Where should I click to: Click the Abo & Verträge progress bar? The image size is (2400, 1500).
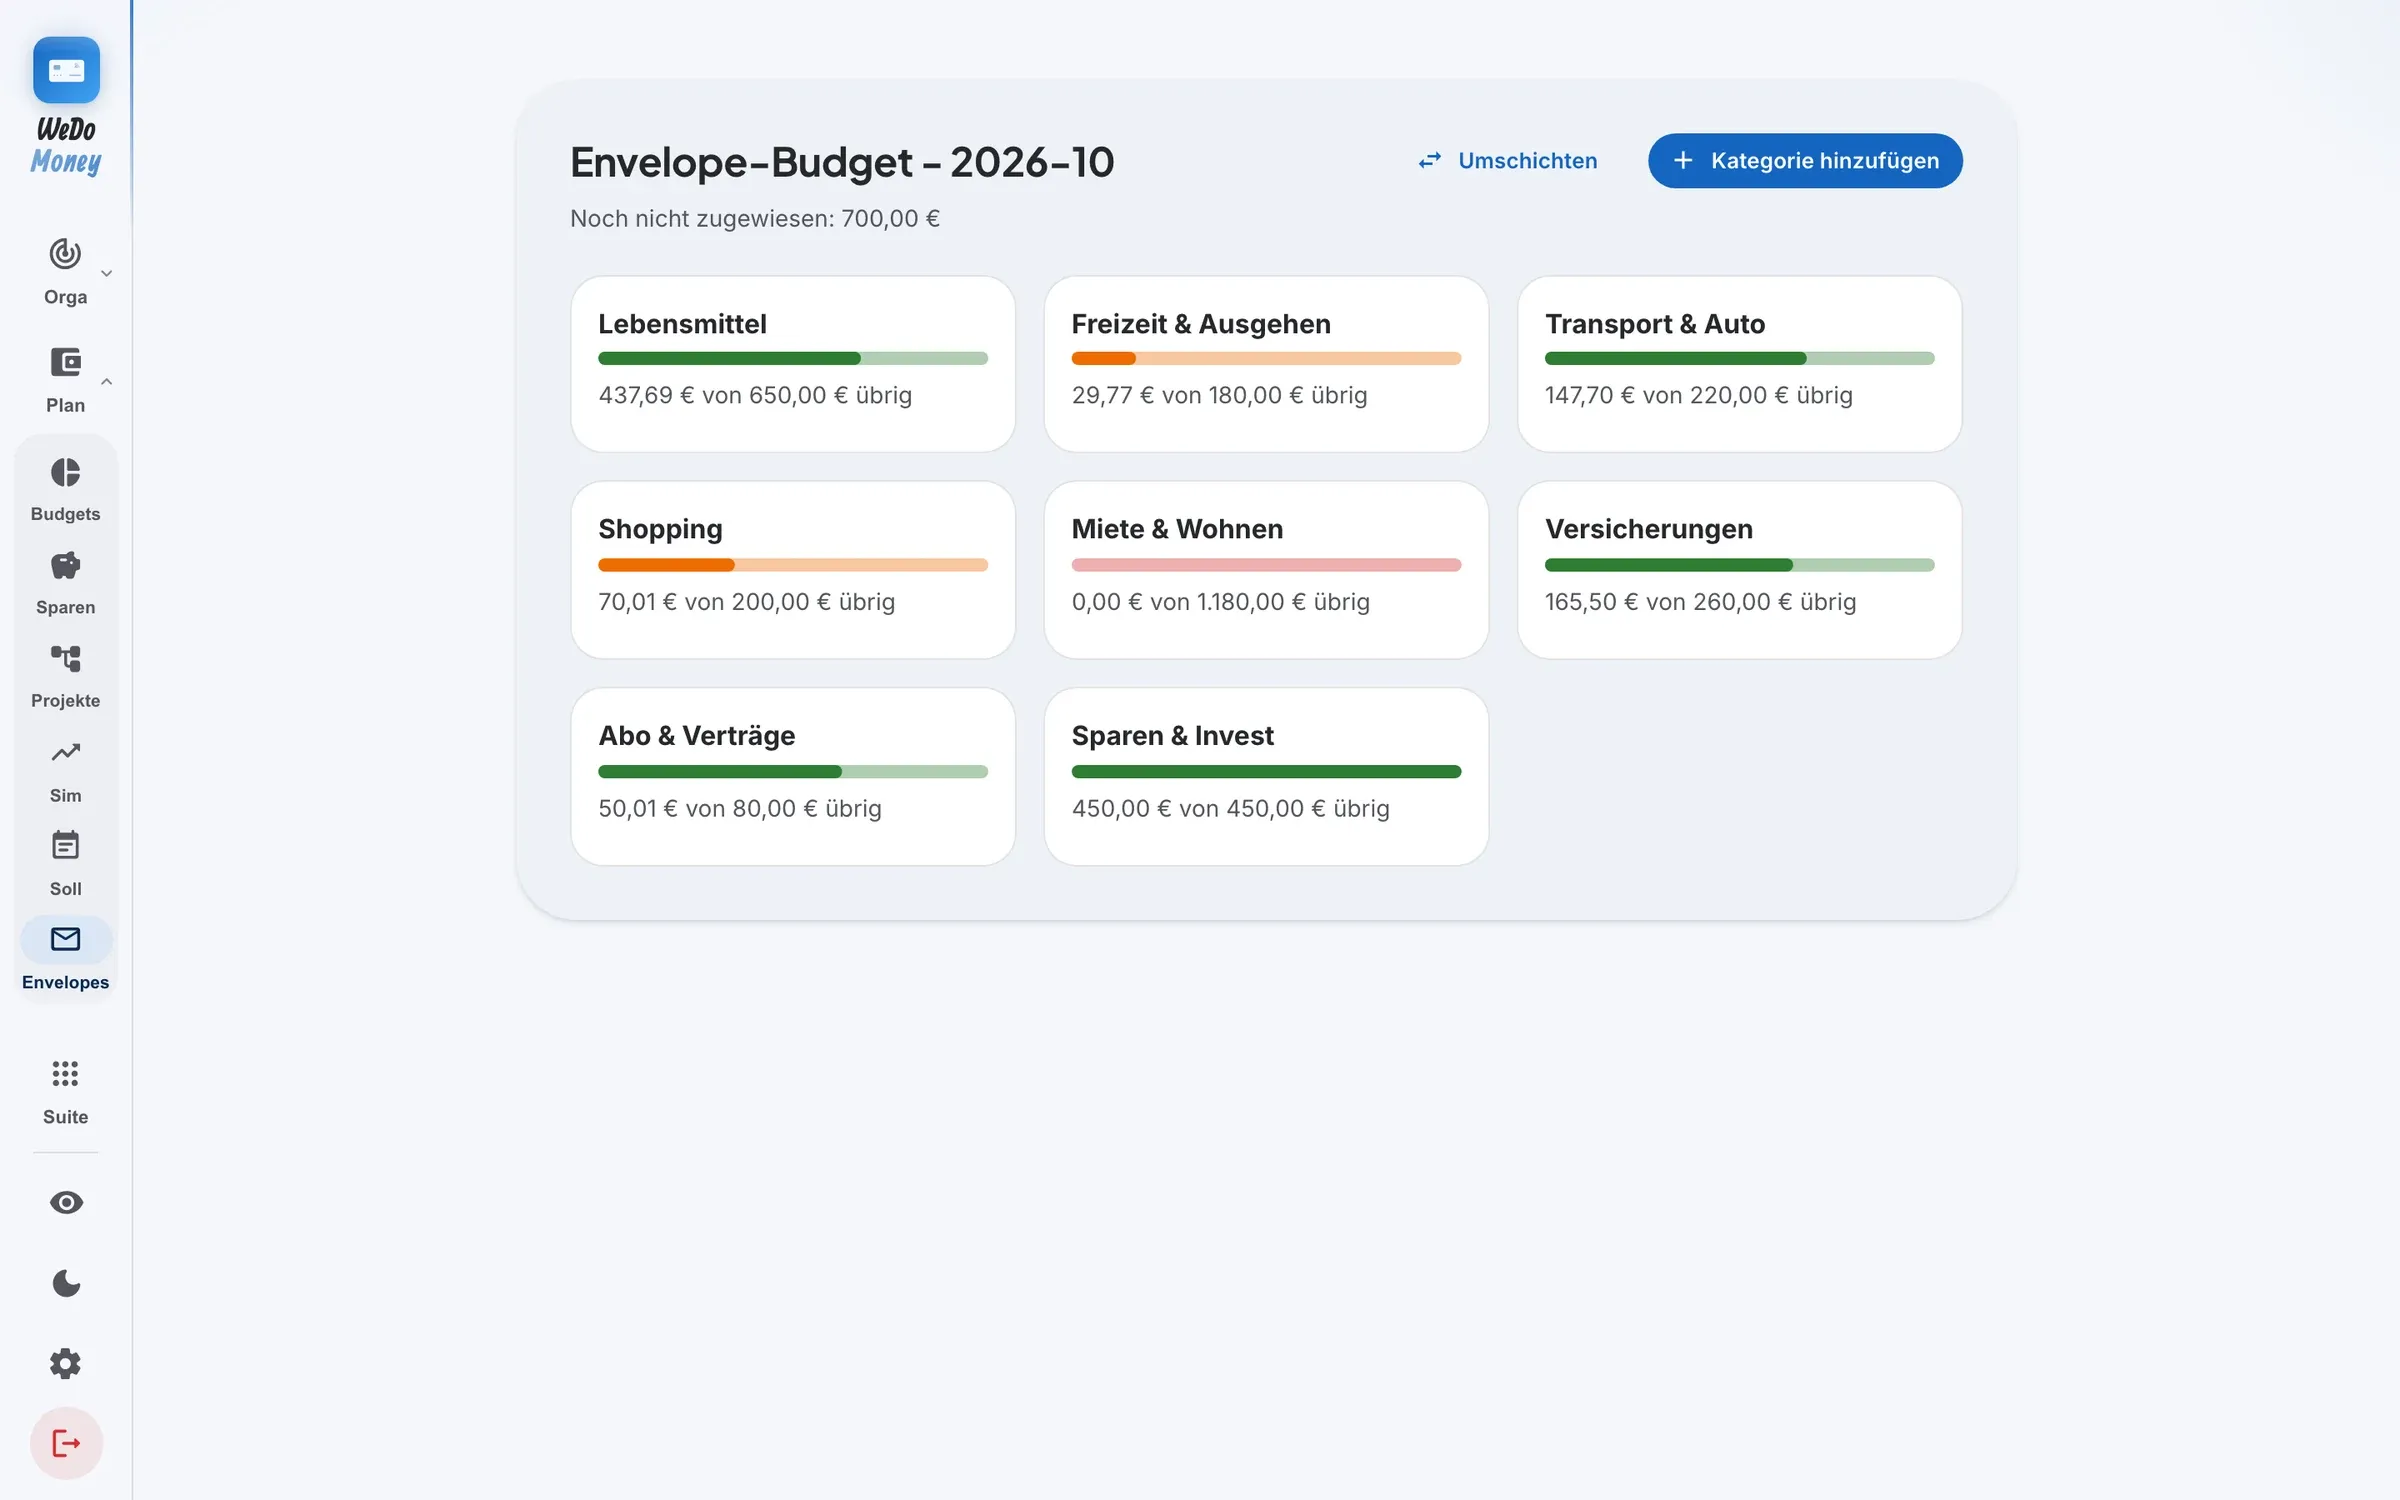(793, 772)
